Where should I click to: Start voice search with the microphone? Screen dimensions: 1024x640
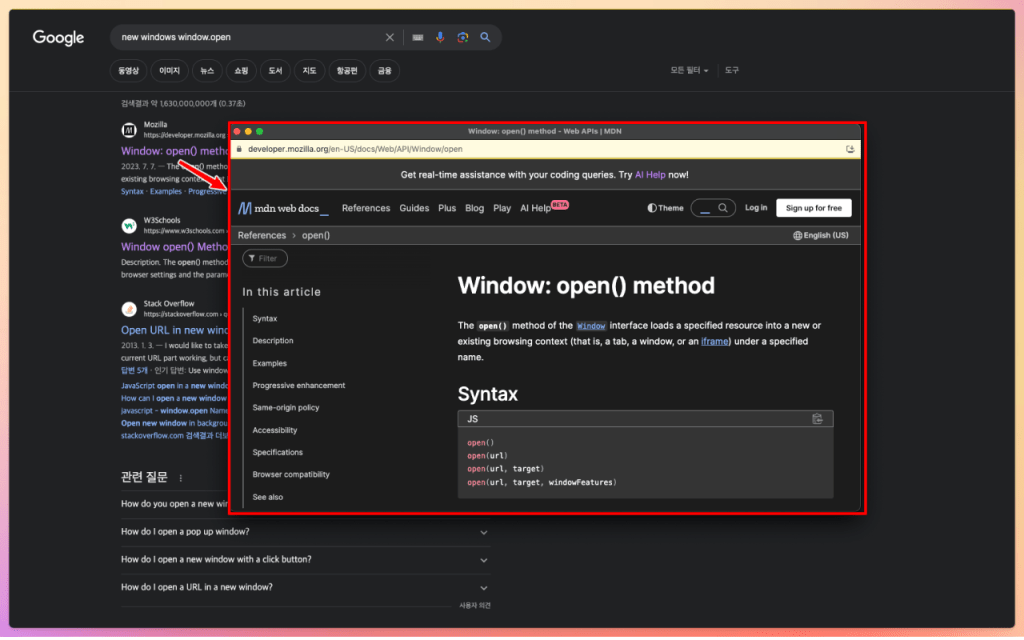[440, 38]
